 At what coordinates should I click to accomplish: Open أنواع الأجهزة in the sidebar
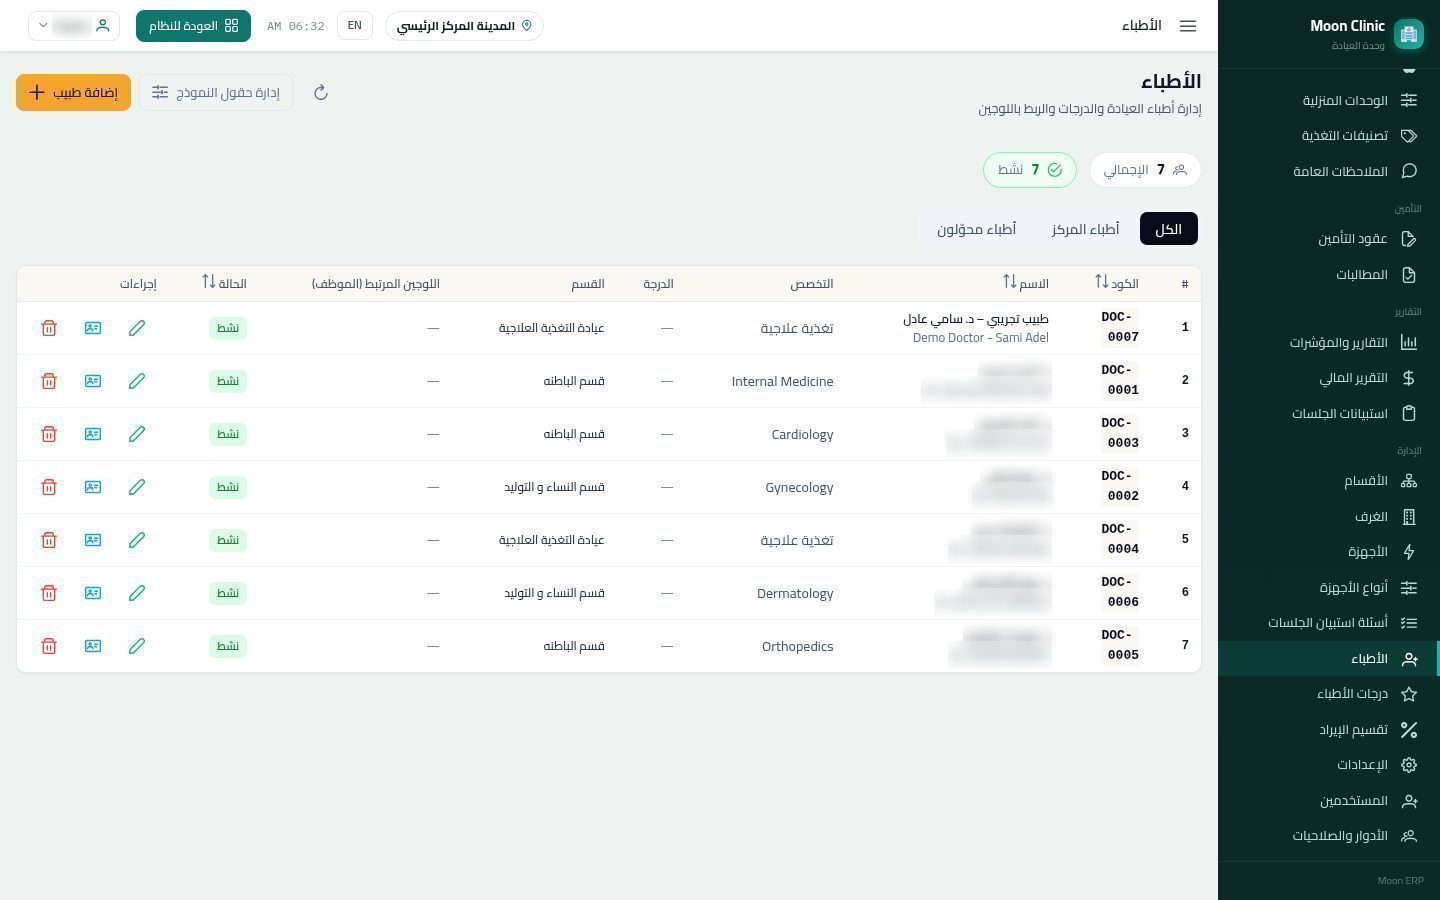[1328, 588]
